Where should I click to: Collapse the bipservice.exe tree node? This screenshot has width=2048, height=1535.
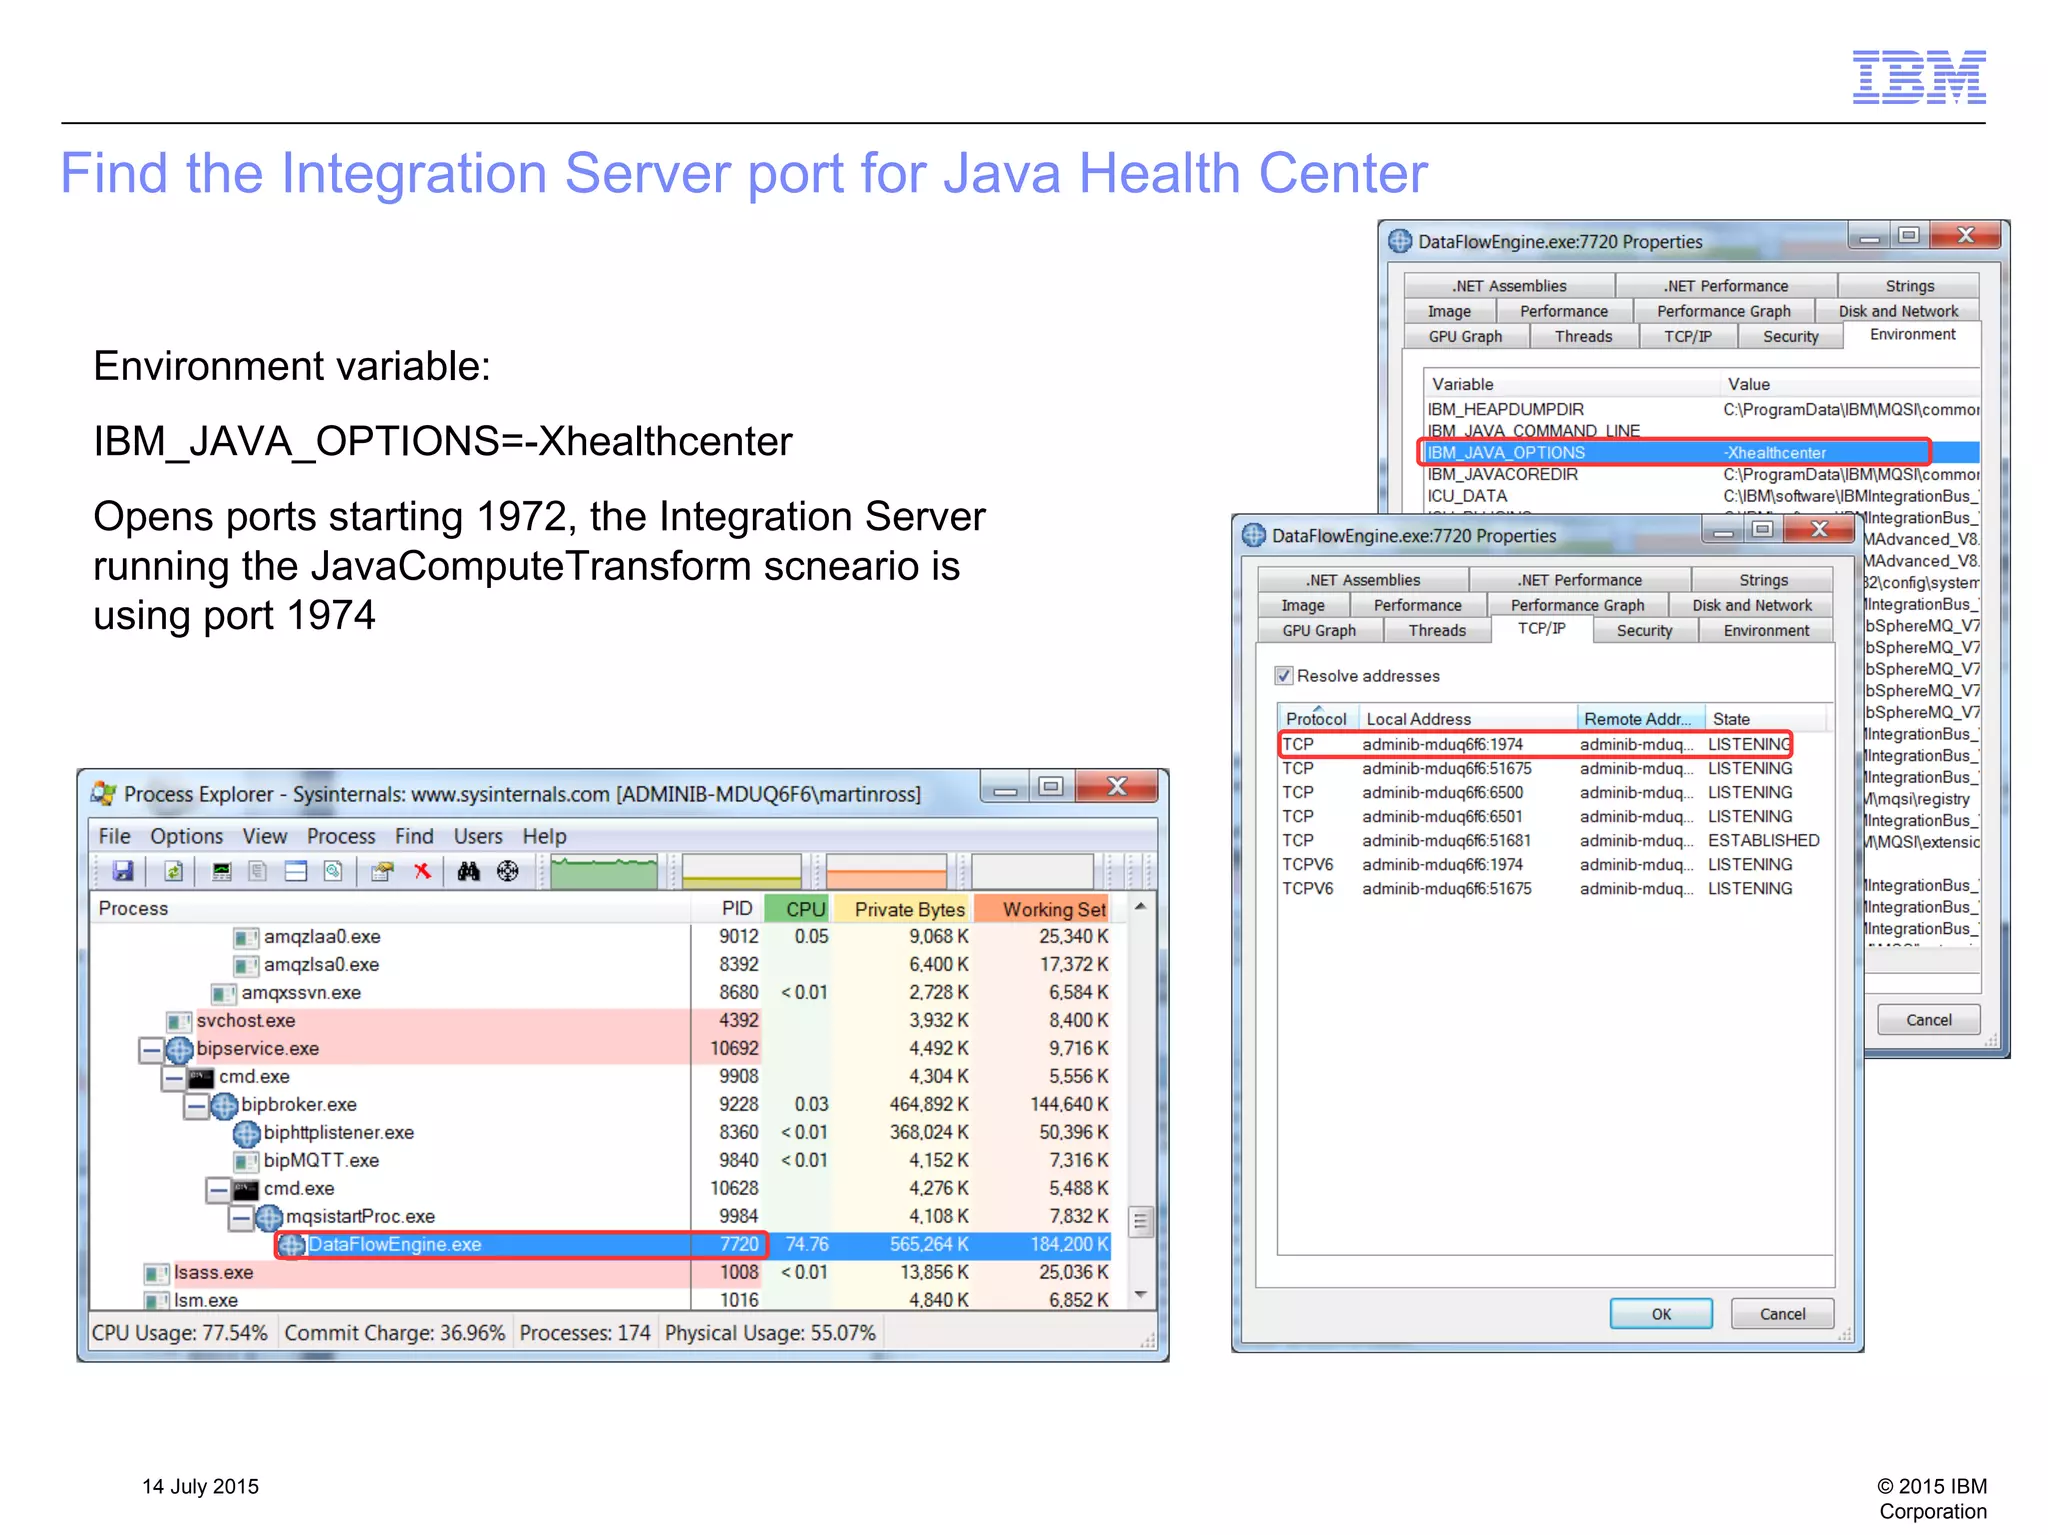pos(150,1050)
